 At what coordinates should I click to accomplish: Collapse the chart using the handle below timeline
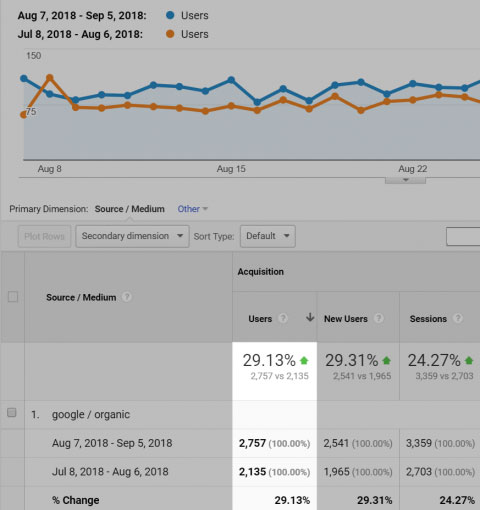(405, 180)
